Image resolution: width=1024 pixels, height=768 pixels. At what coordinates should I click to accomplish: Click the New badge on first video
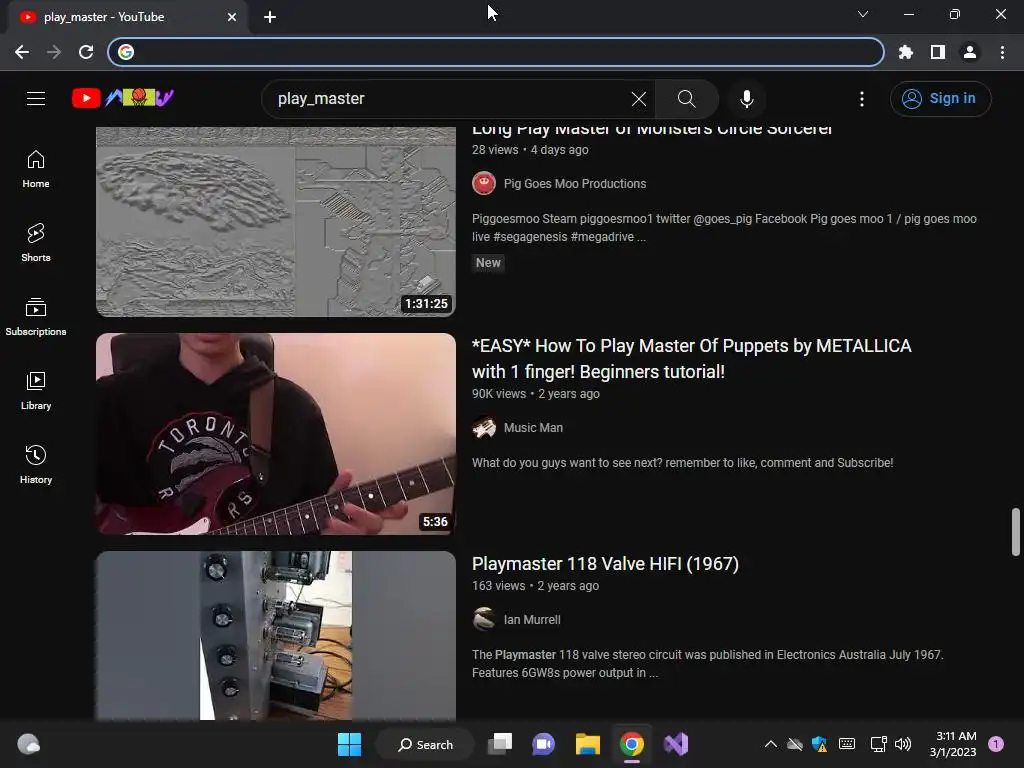click(x=488, y=263)
